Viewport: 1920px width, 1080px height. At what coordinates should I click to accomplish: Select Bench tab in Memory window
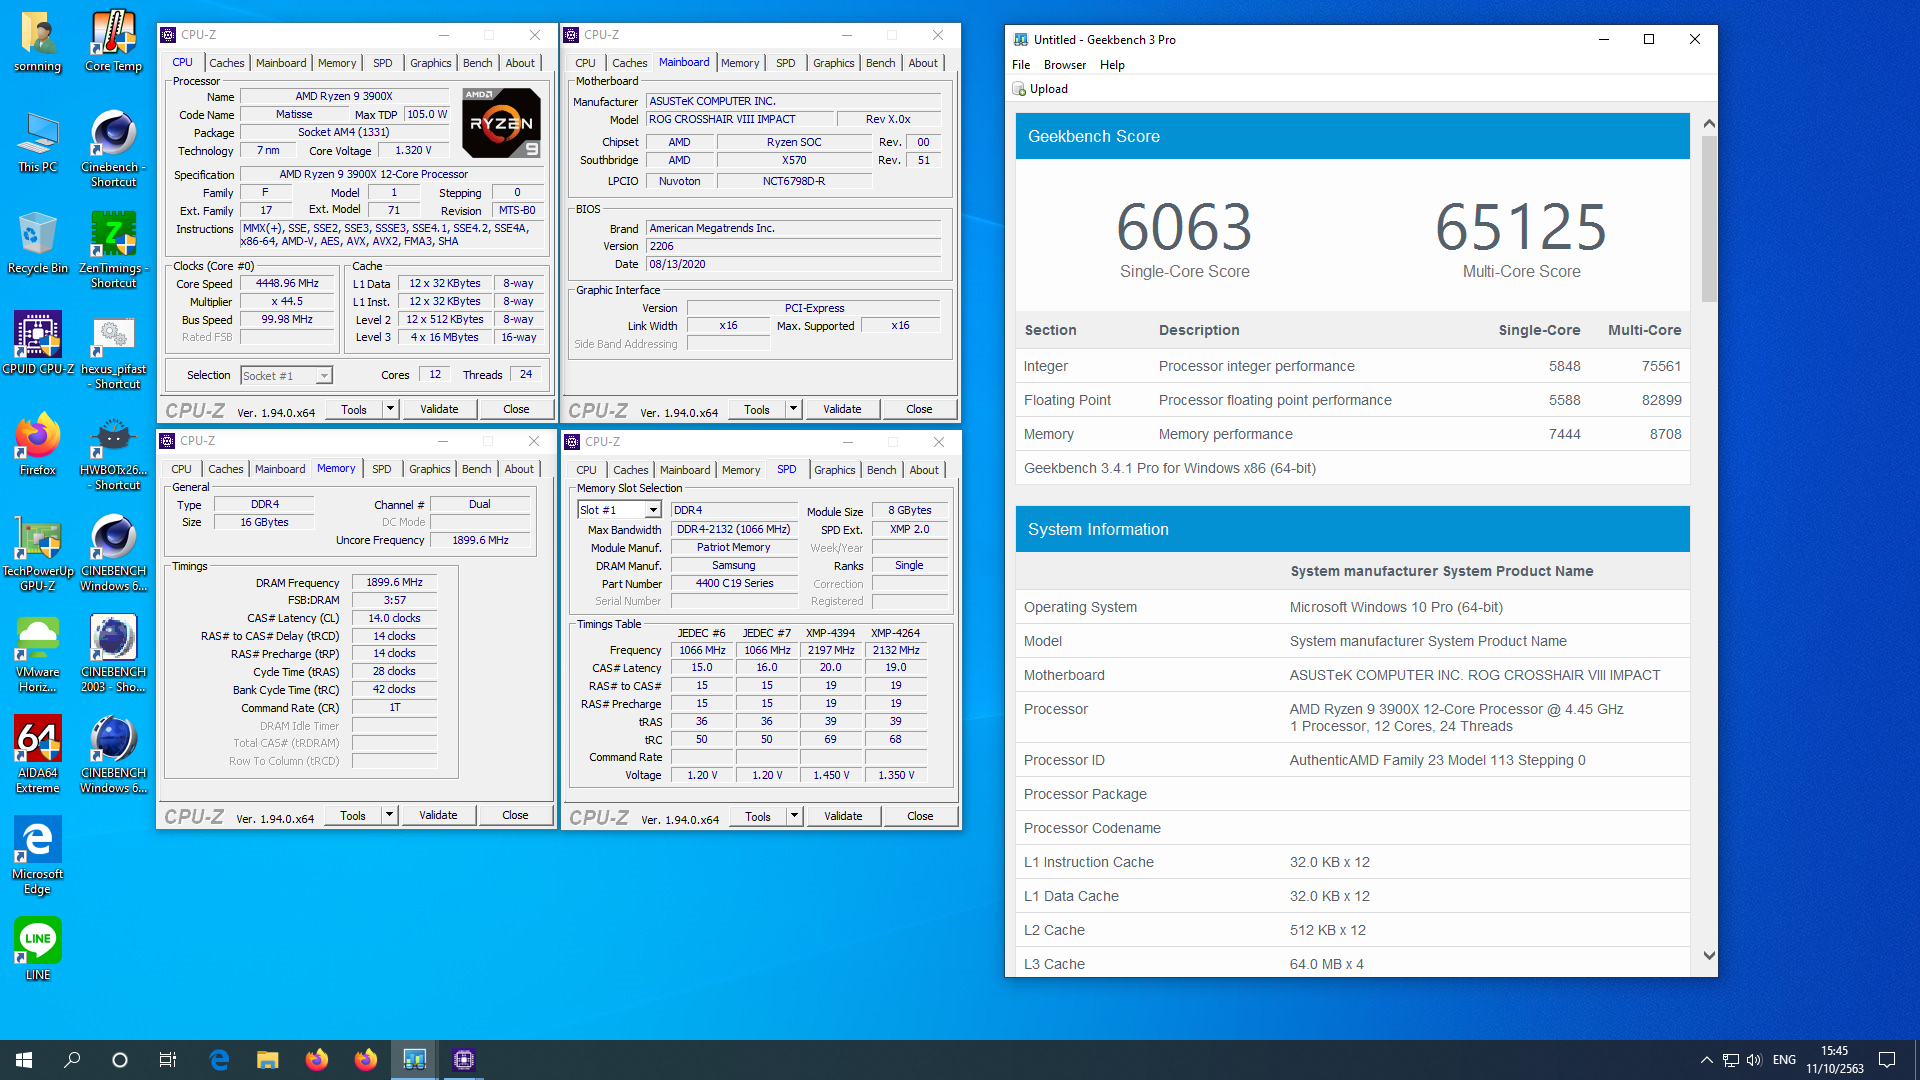click(477, 469)
